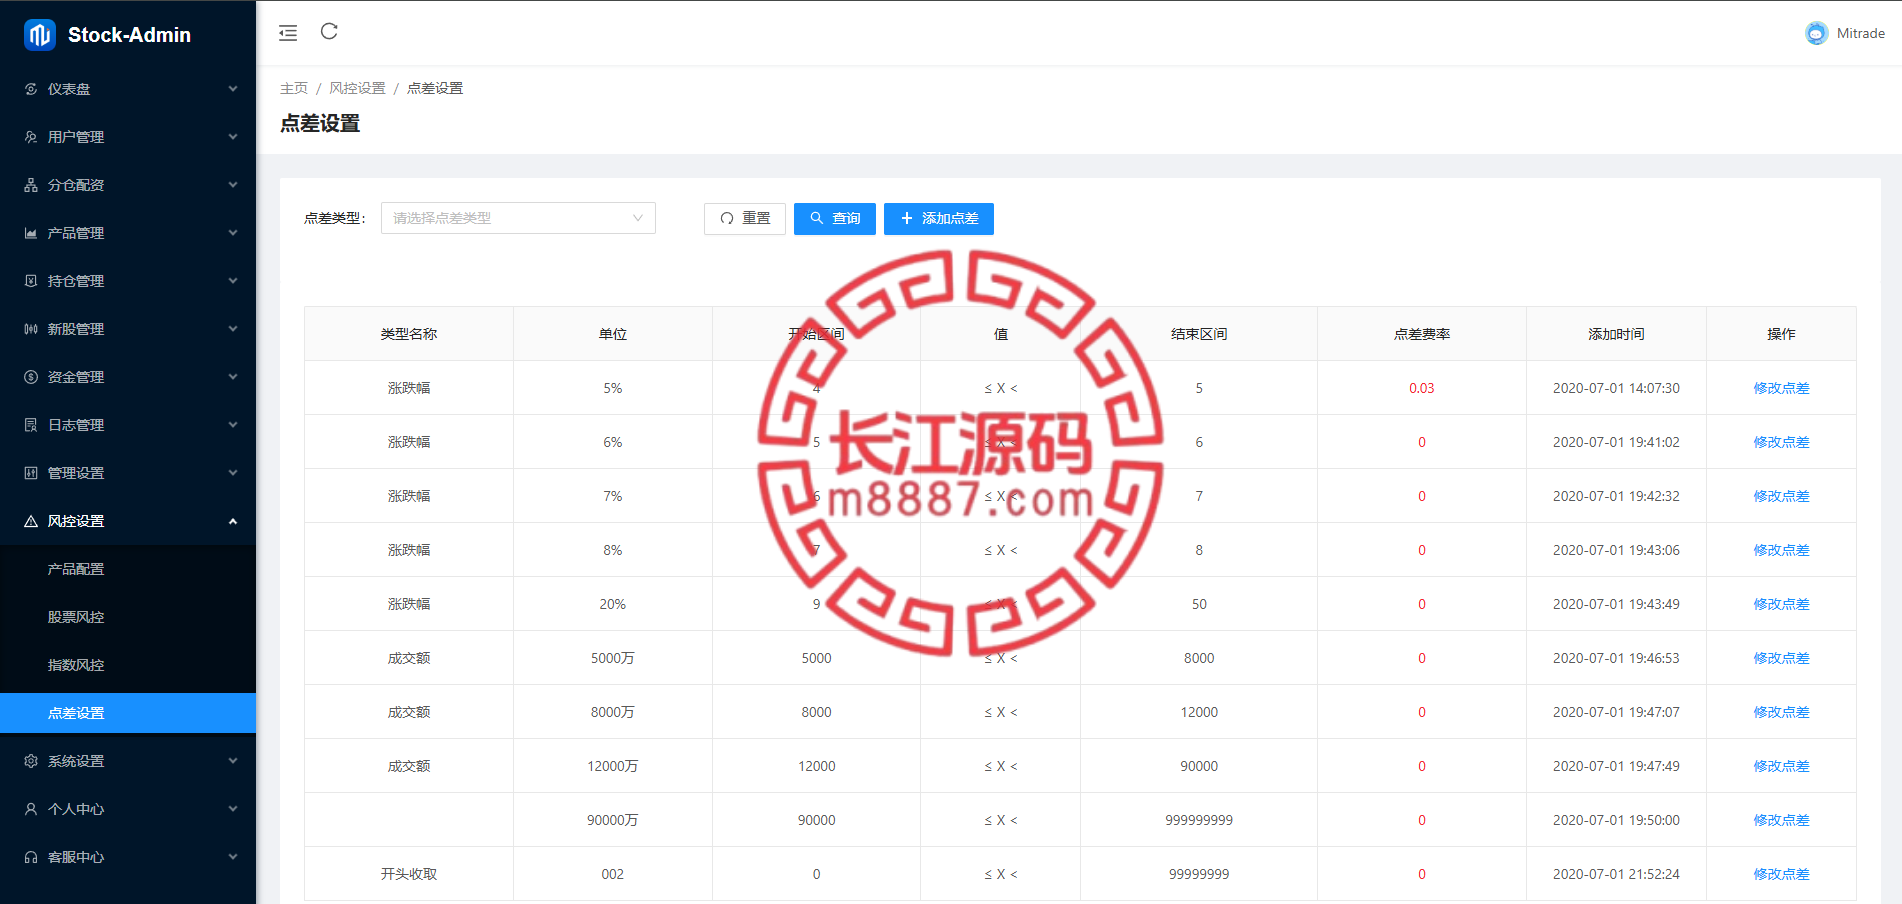1902x904 pixels.
Task: Click the 999999999 end range cell
Action: [1199, 820]
